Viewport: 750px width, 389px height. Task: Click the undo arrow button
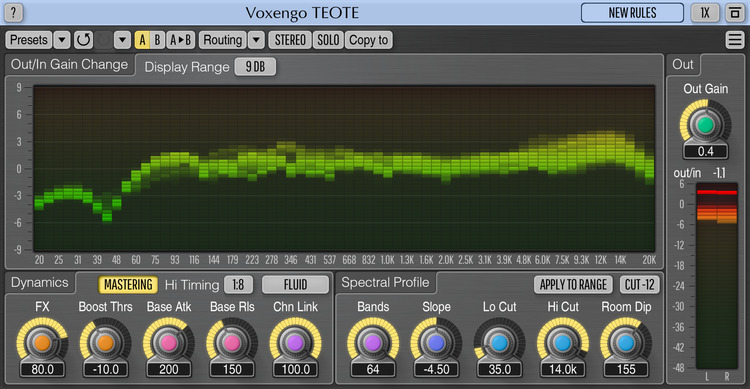pos(83,40)
